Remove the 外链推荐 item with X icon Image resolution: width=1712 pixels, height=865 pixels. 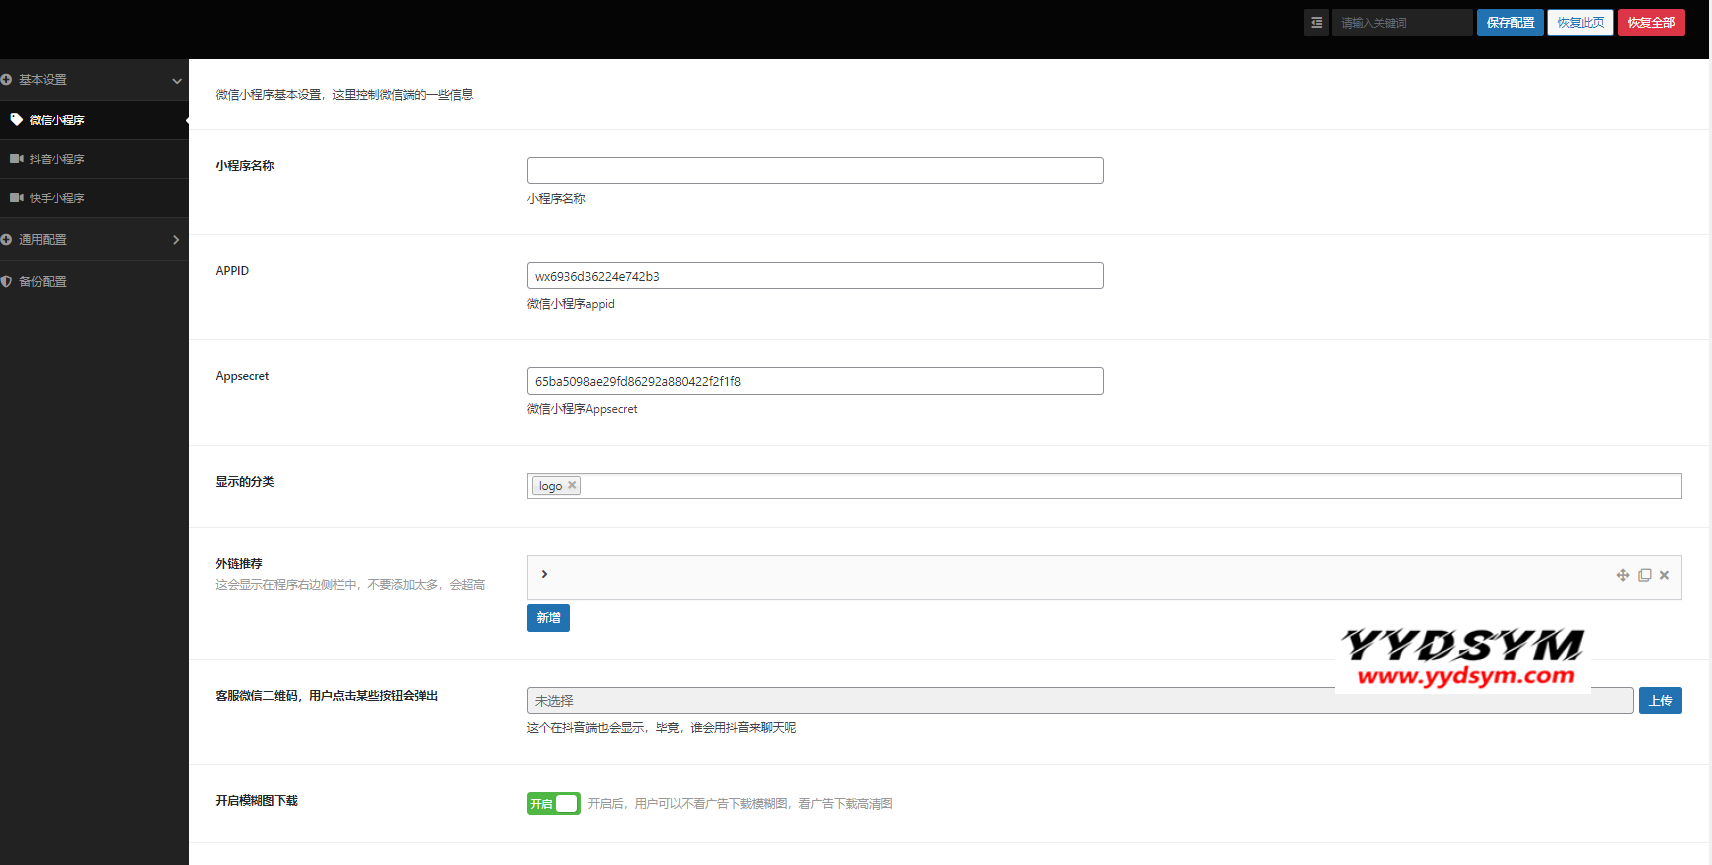[1664, 575]
